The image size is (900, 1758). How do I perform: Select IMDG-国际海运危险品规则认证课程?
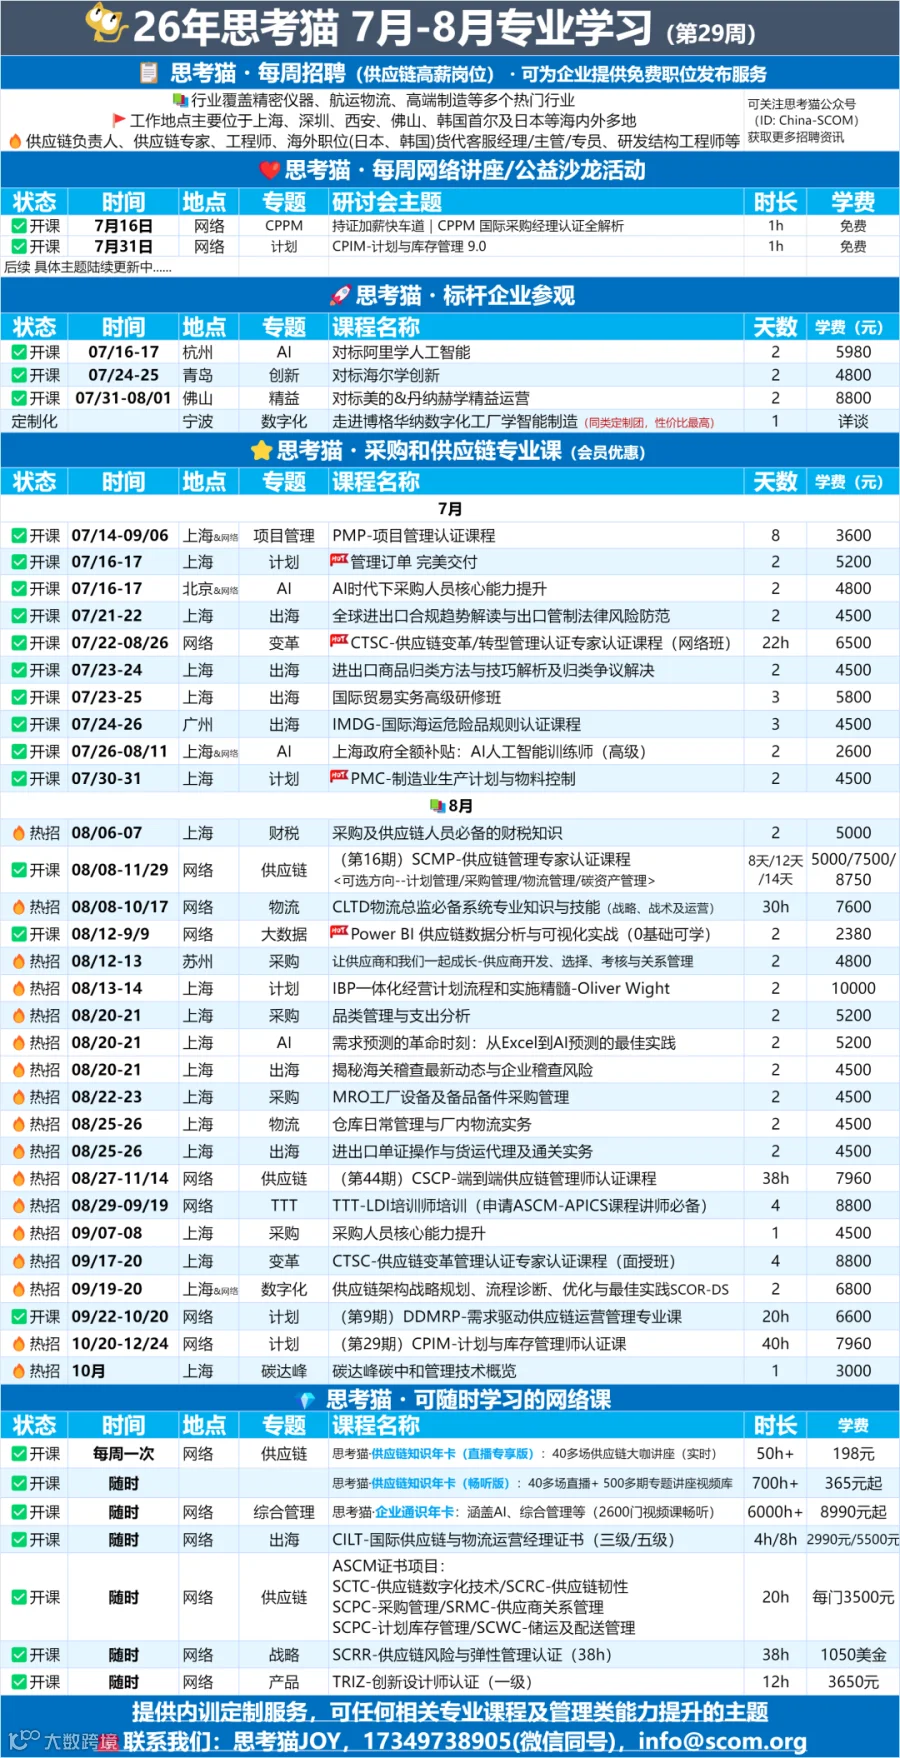456,724
